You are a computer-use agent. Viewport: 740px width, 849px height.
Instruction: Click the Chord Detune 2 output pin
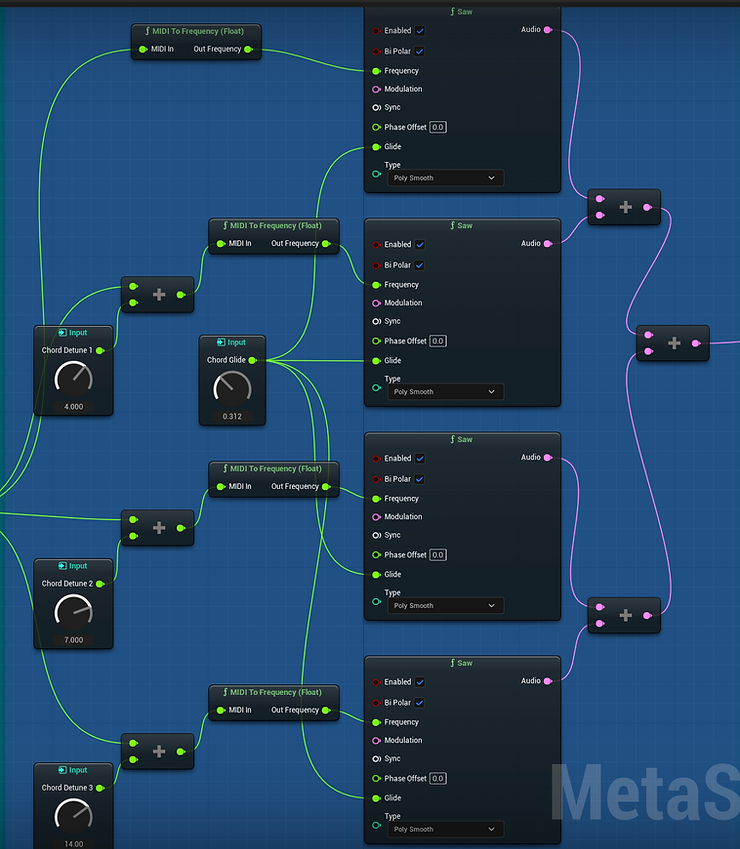pyautogui.click(x=100, y=584)
